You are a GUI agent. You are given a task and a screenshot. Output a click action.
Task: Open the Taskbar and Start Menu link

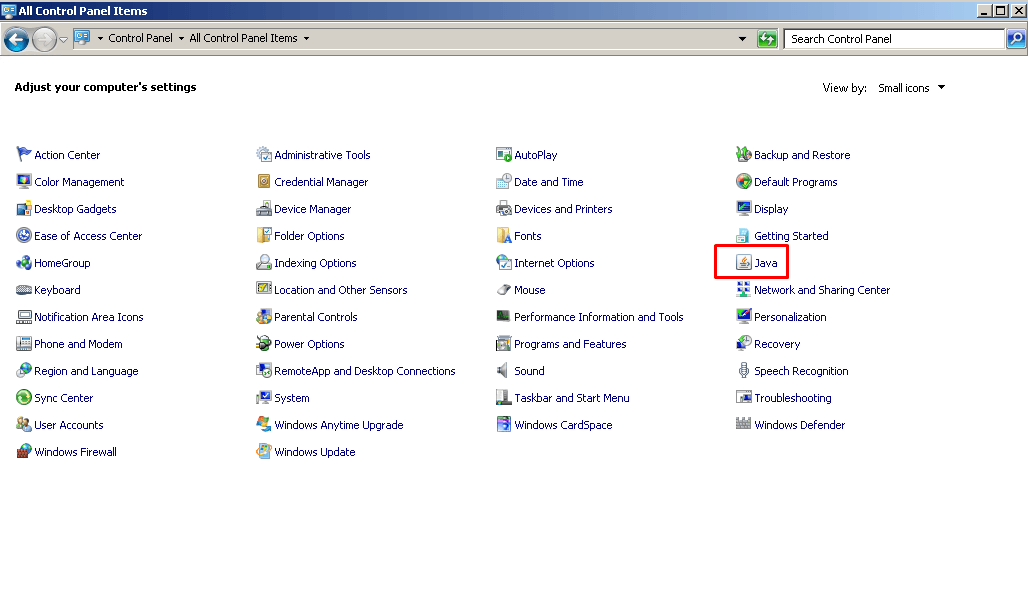coord(572,397)
